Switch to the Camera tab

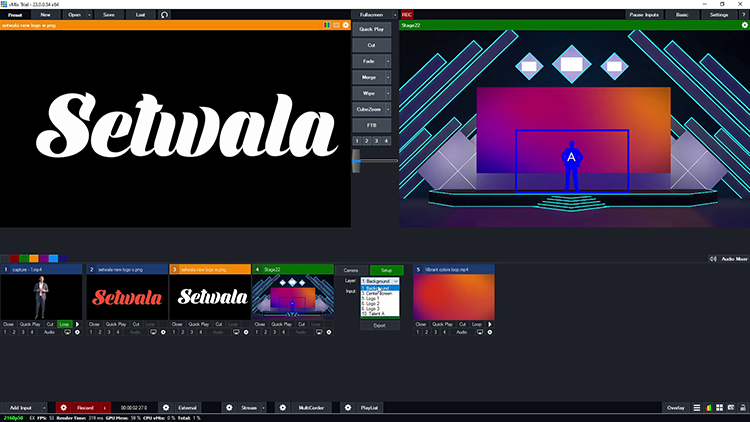tap(351, 270)
